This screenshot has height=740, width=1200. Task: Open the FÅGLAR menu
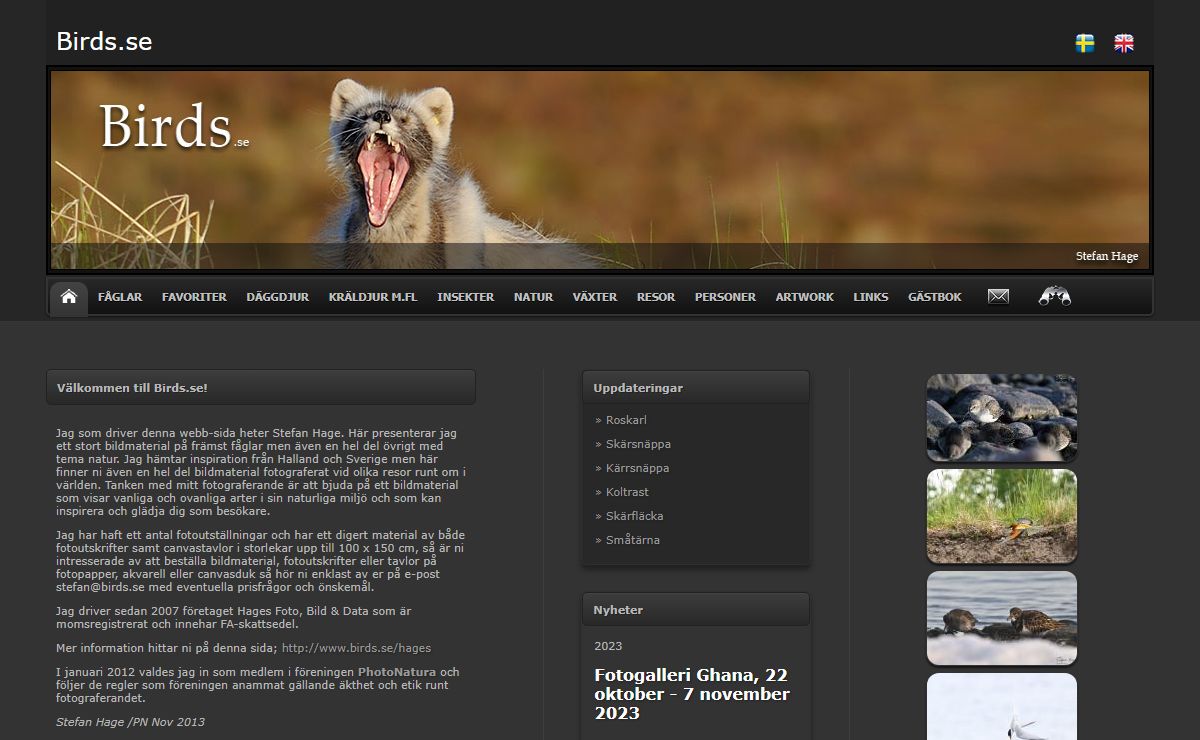point(120,297)
